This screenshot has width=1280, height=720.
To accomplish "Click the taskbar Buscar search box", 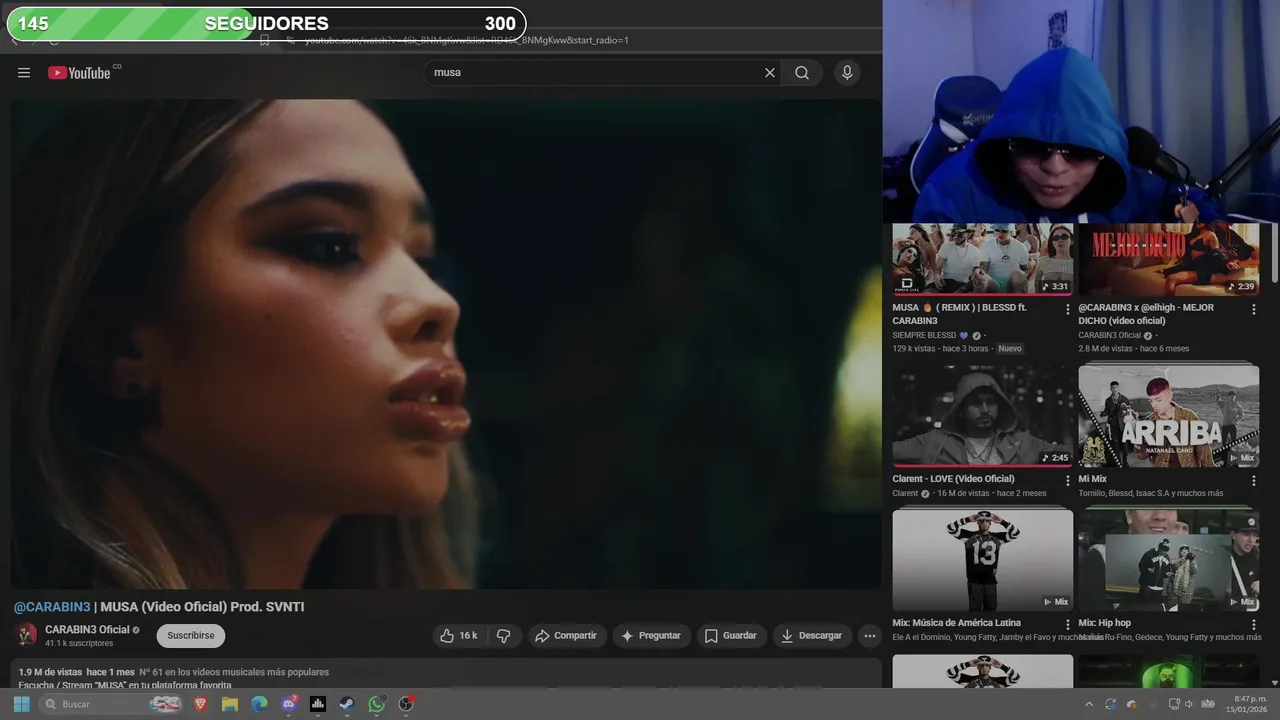I will (110, 704).
